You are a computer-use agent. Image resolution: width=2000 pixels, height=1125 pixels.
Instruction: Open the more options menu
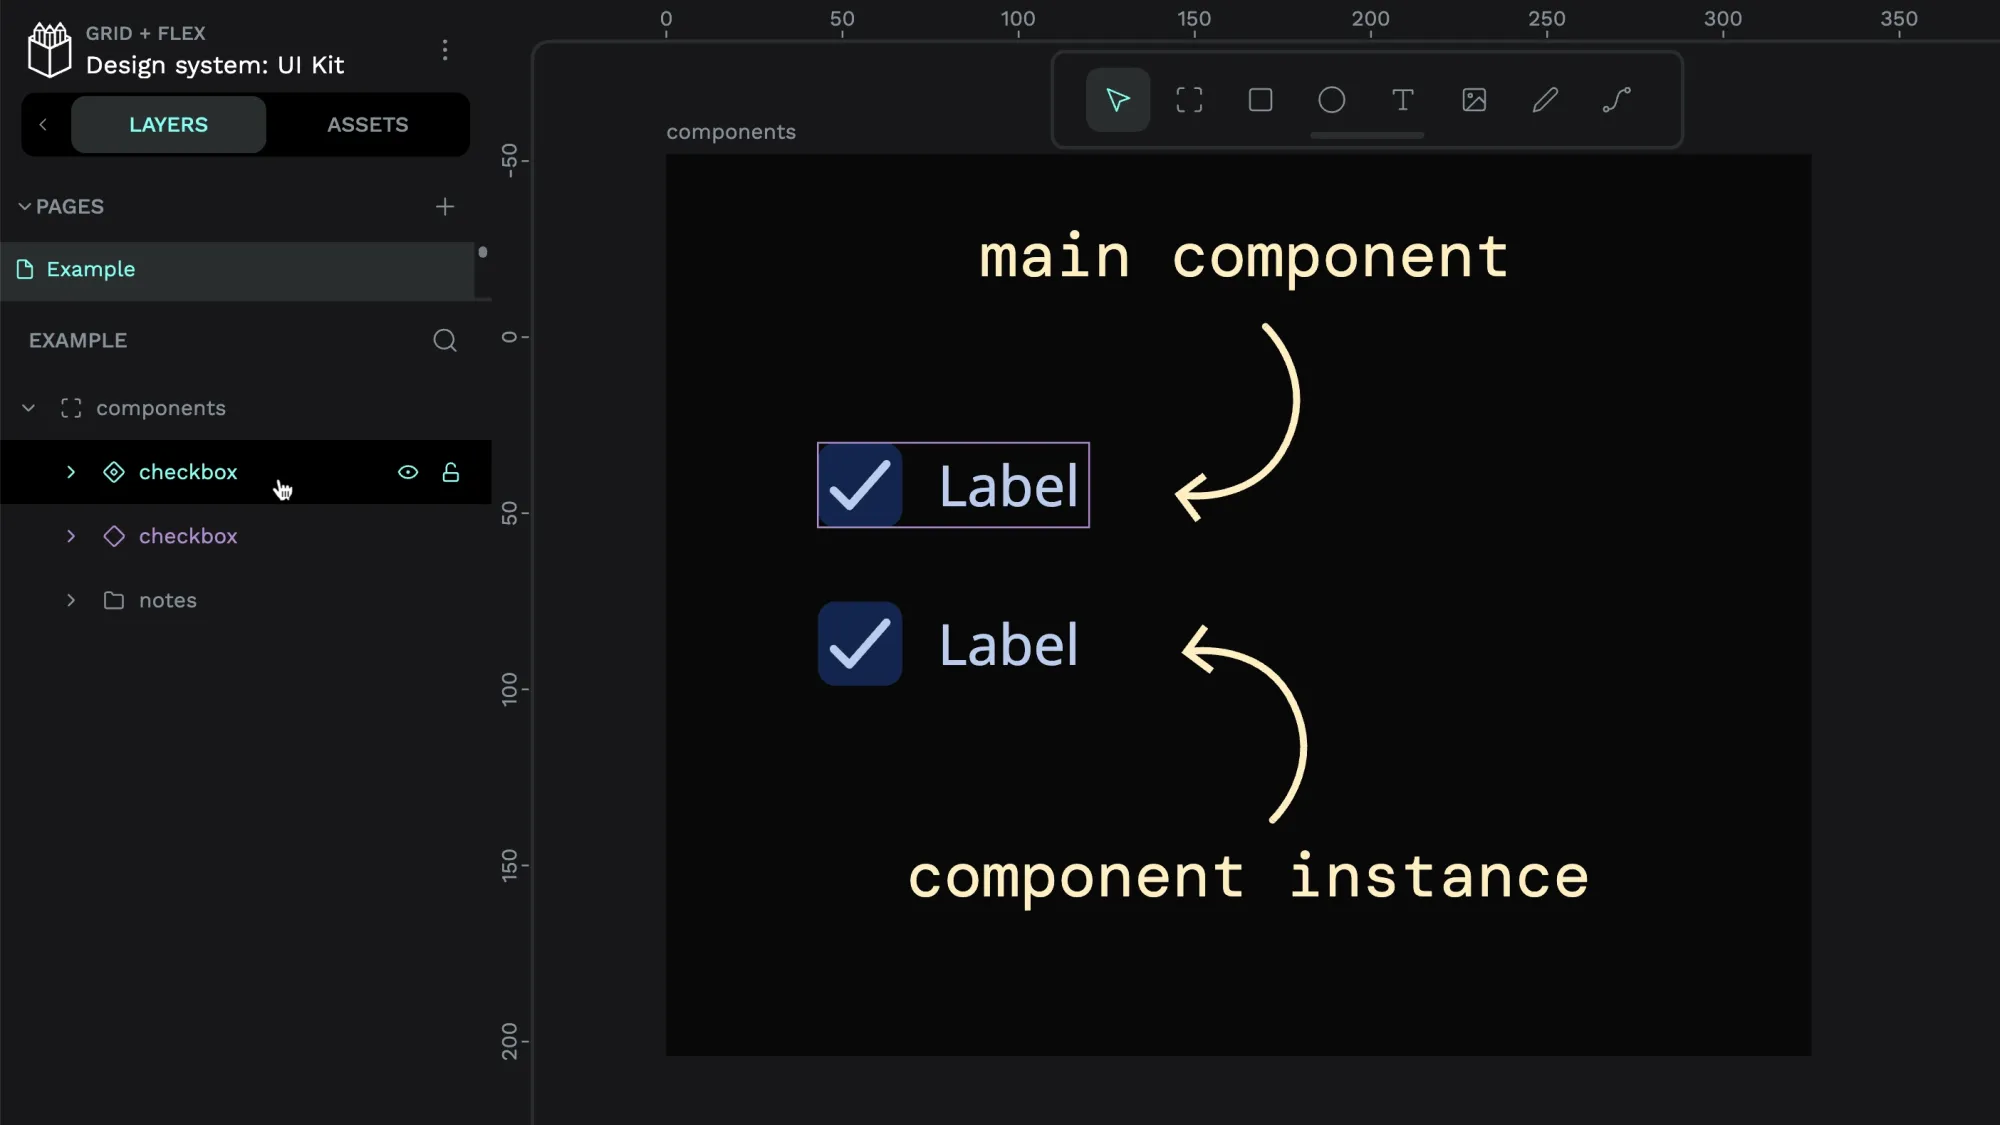click(x=444, y=49)
